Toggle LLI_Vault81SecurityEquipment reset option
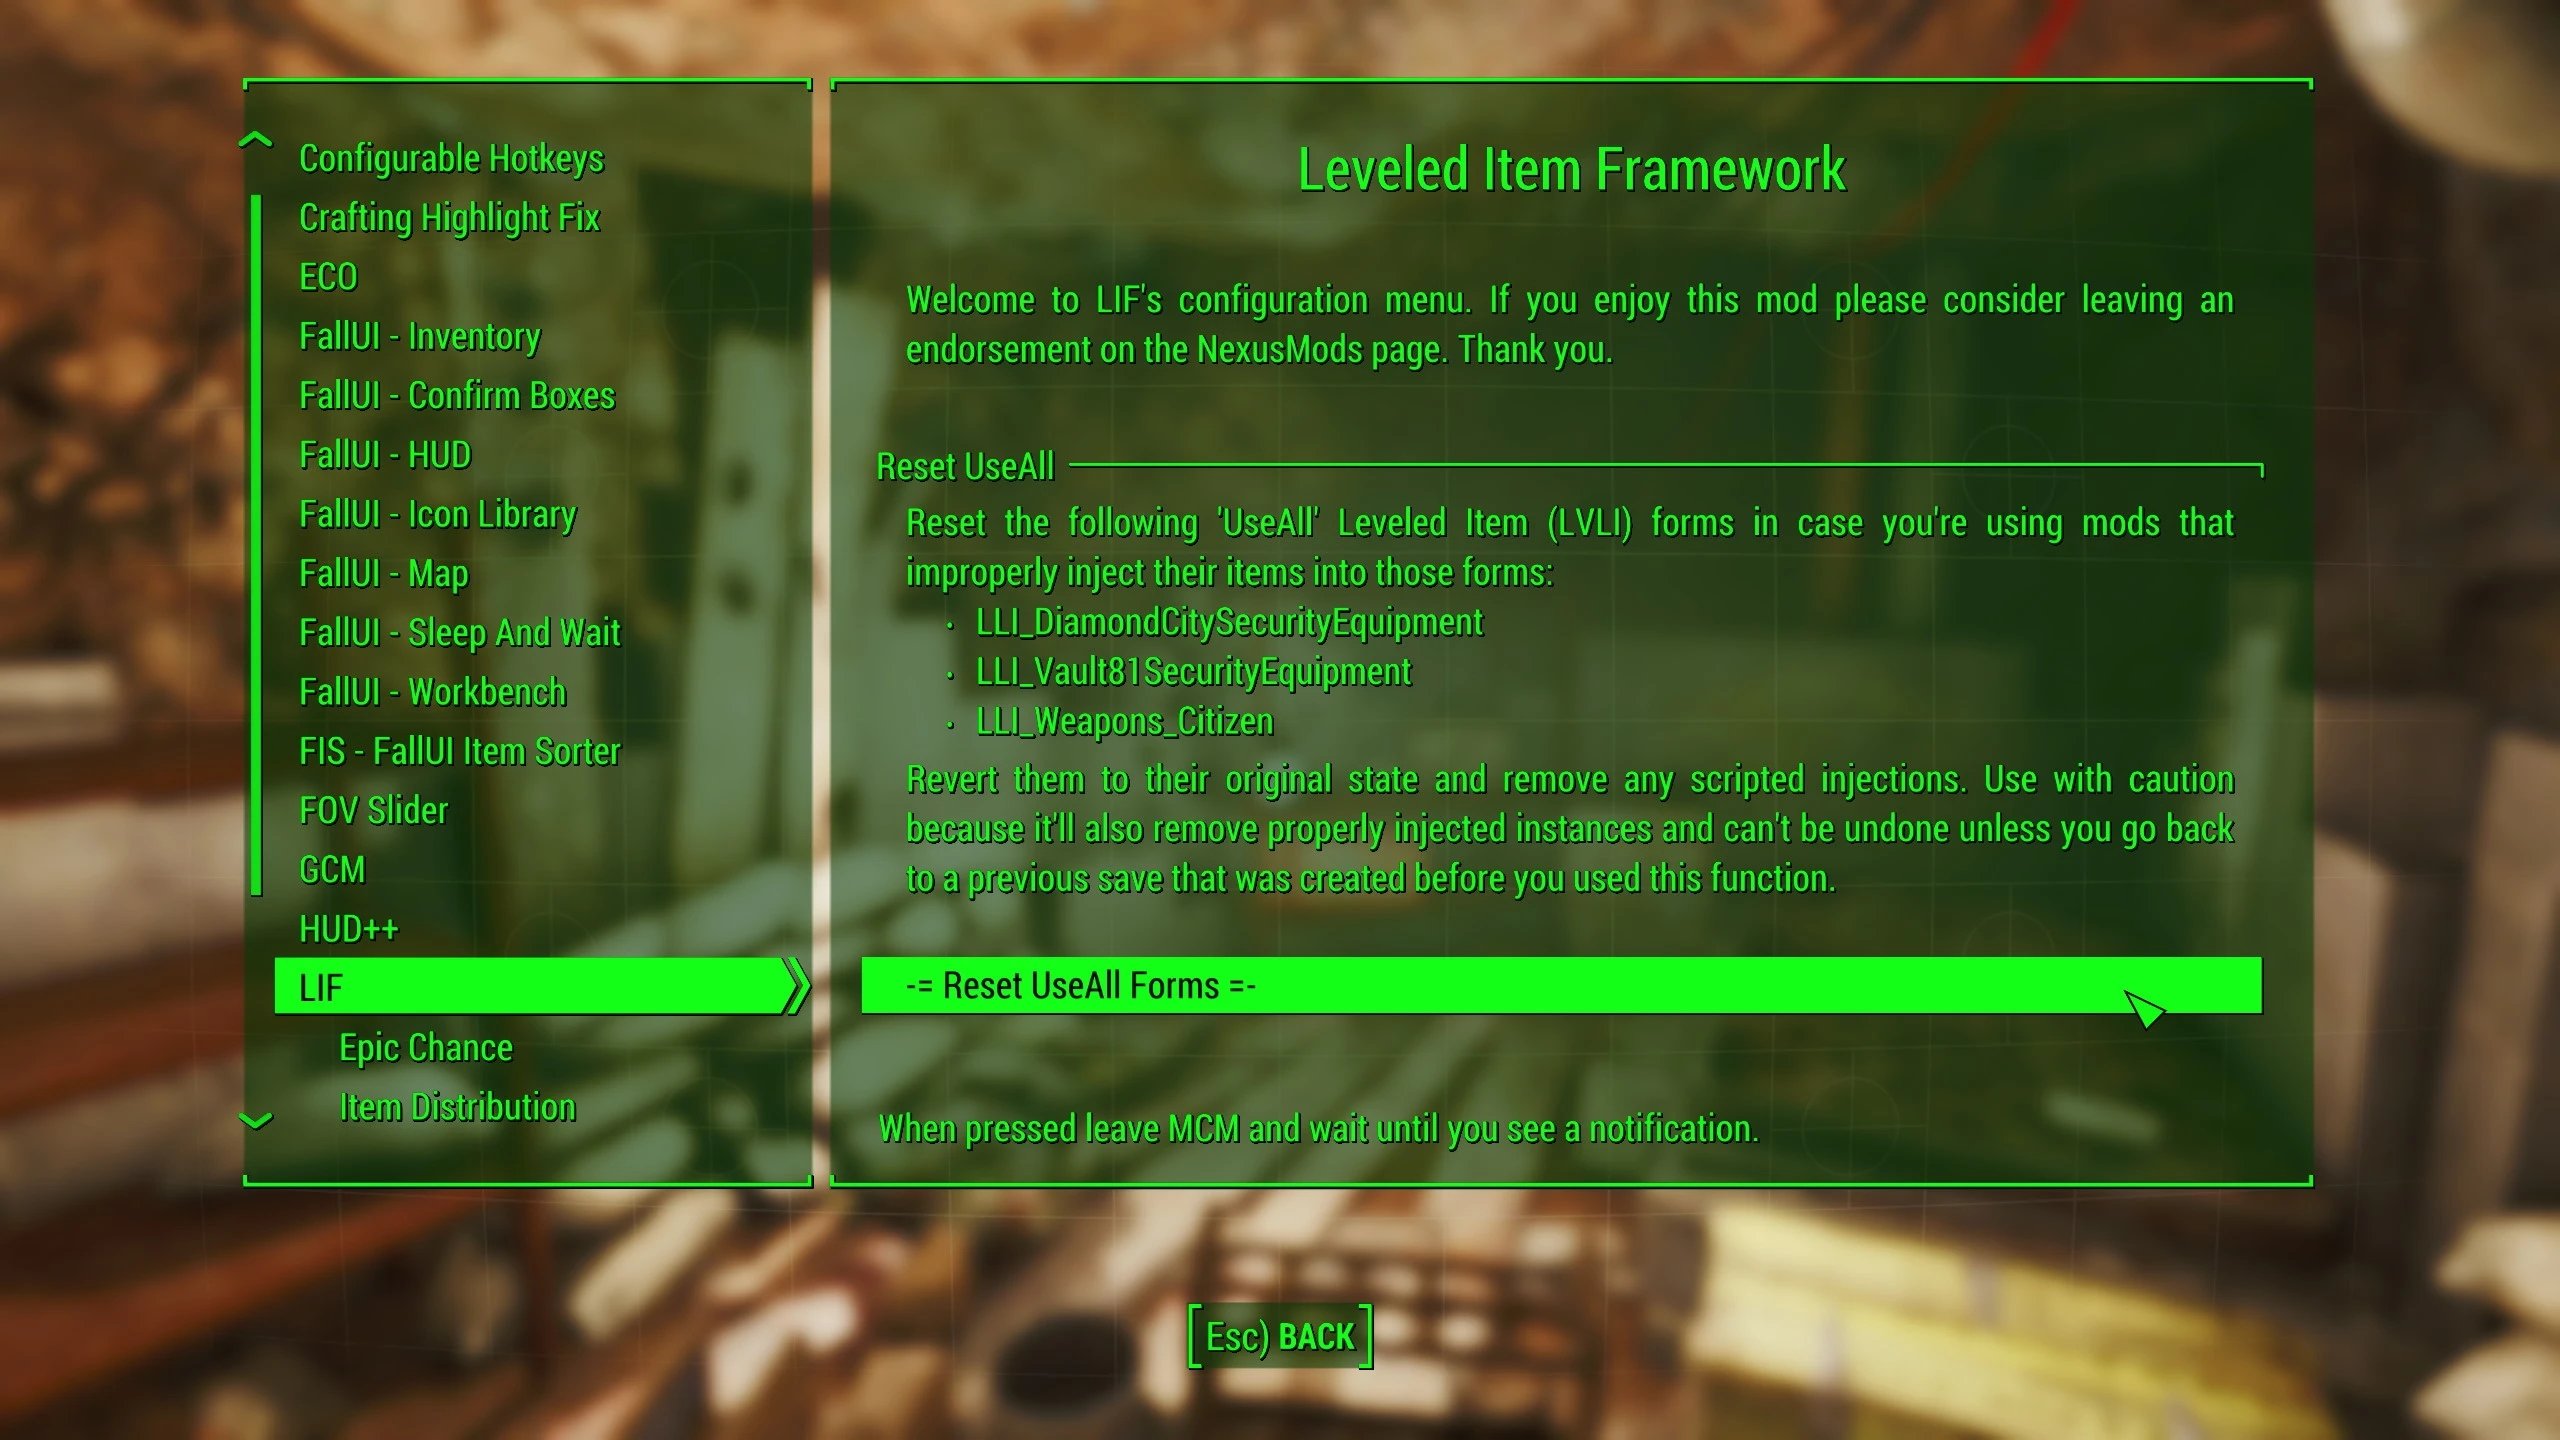The image size is (2560, 1440). point(1192,670)
